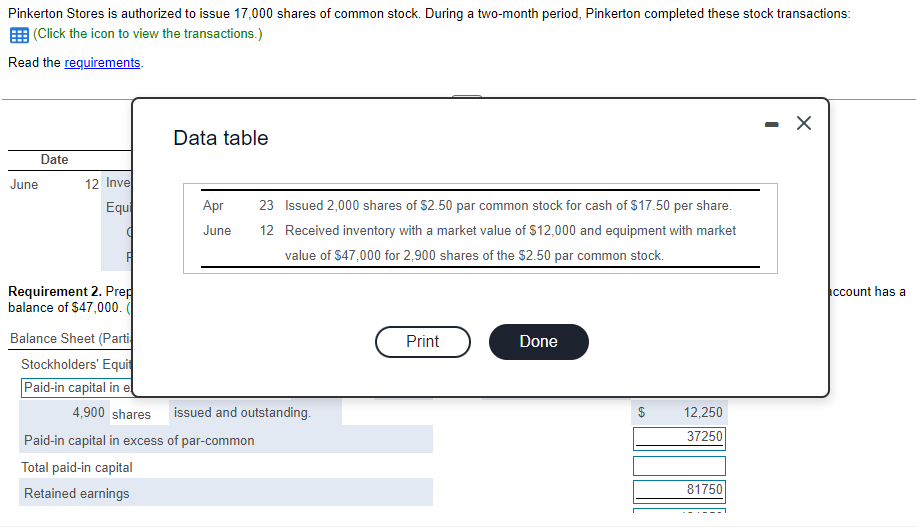Open the requirements link
This screenshot has height=527, width=916.
[102, 63]
